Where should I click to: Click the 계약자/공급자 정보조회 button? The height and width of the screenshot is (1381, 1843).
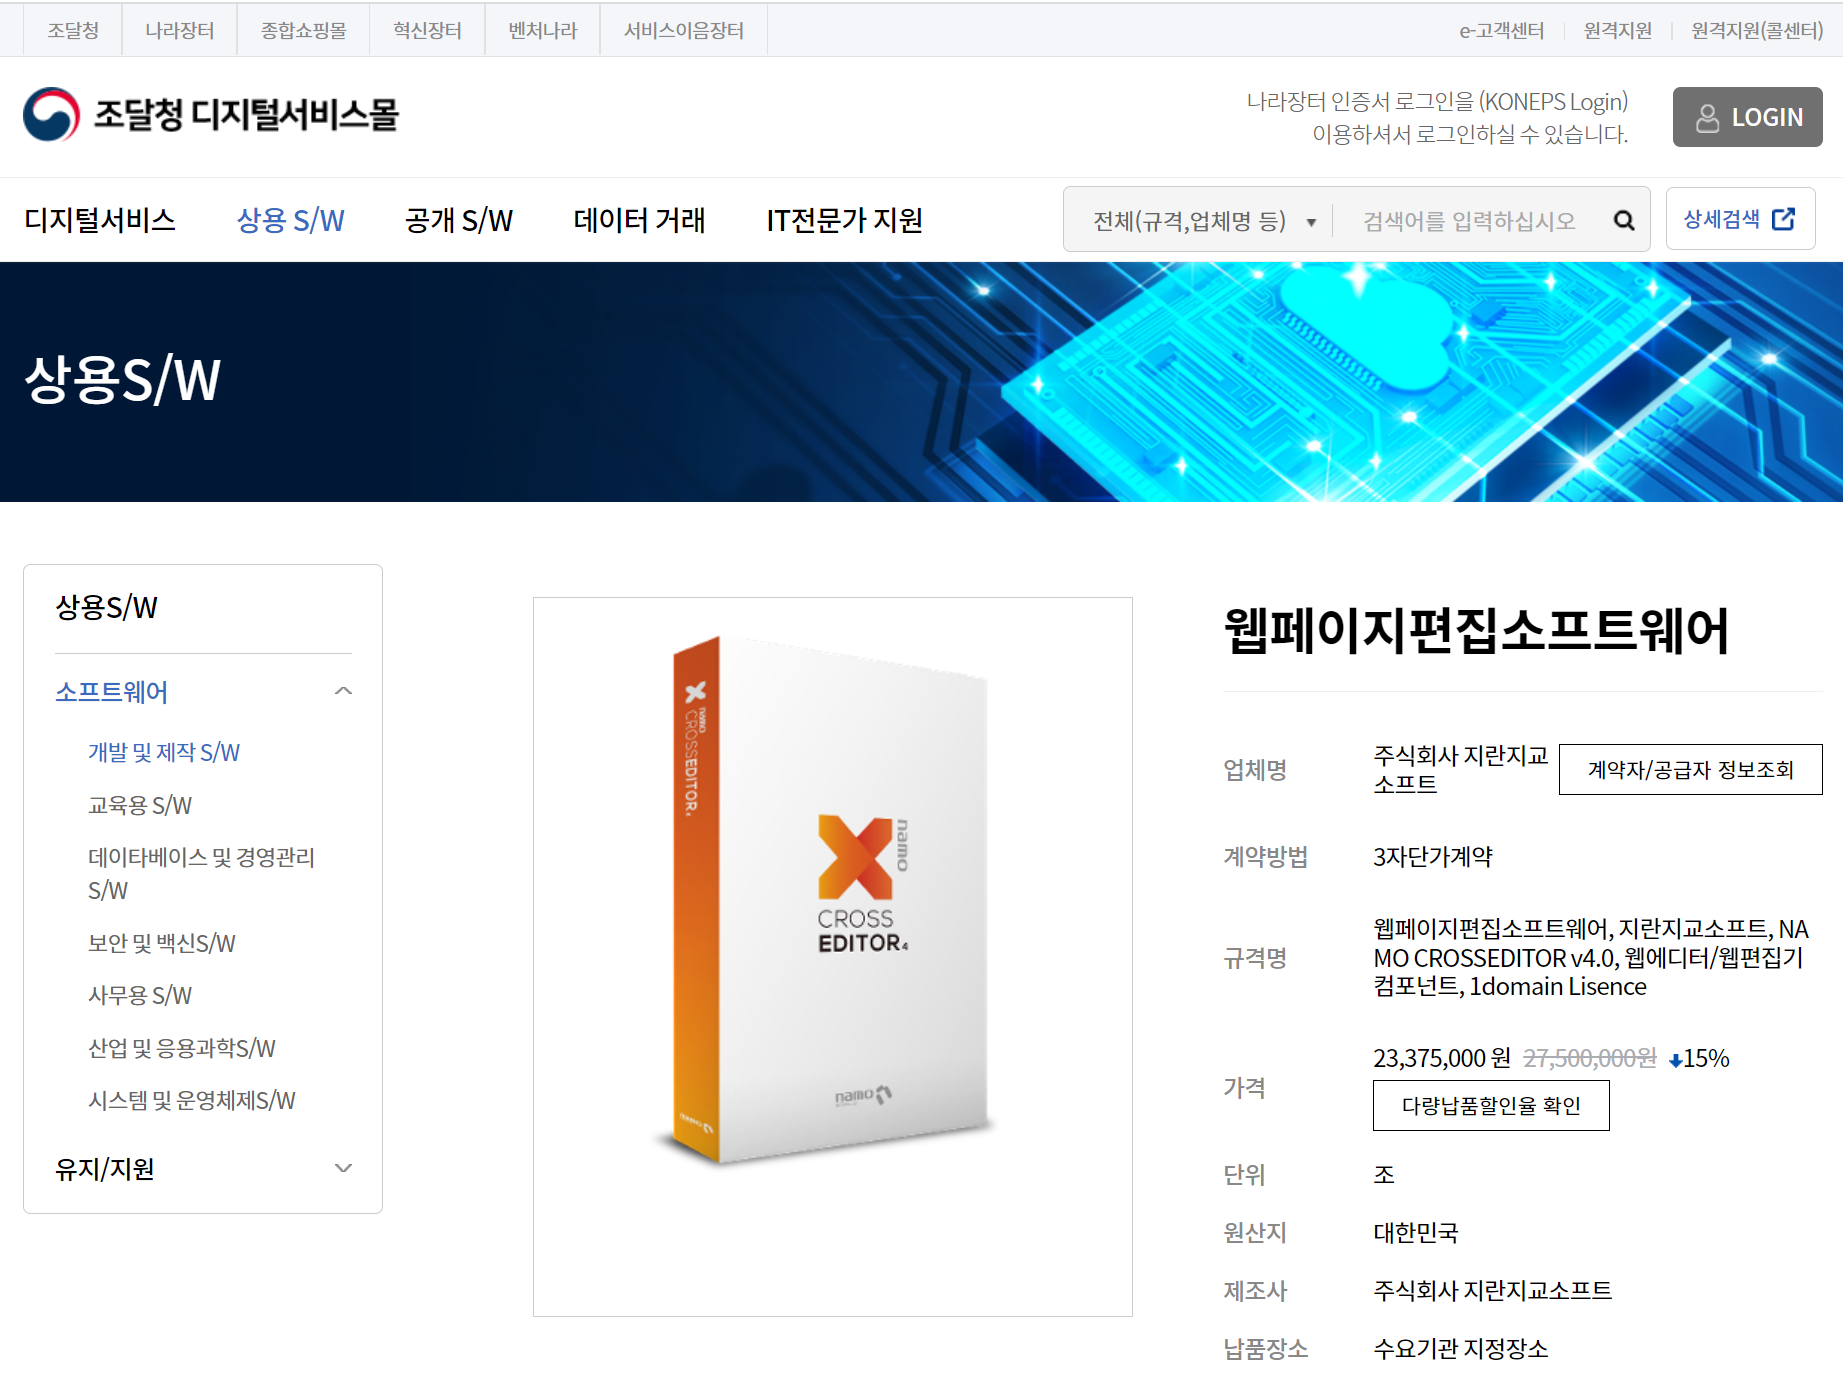pos(1690,769)
